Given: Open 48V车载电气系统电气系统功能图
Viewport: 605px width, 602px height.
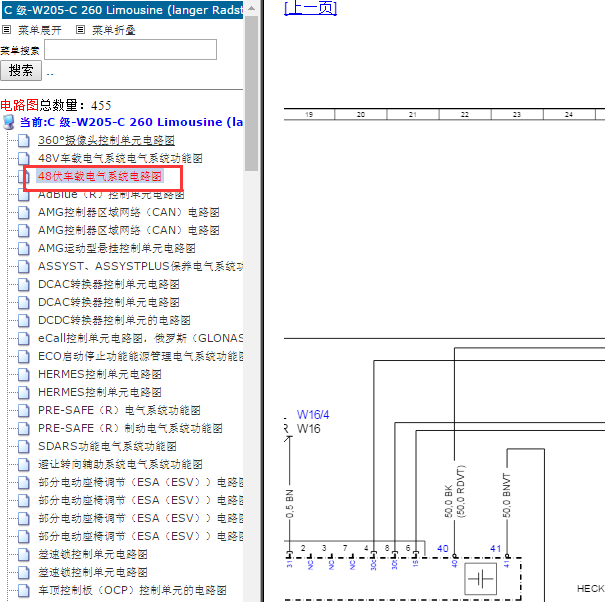Looking at the screenshot, I should (x=120, y=158).
